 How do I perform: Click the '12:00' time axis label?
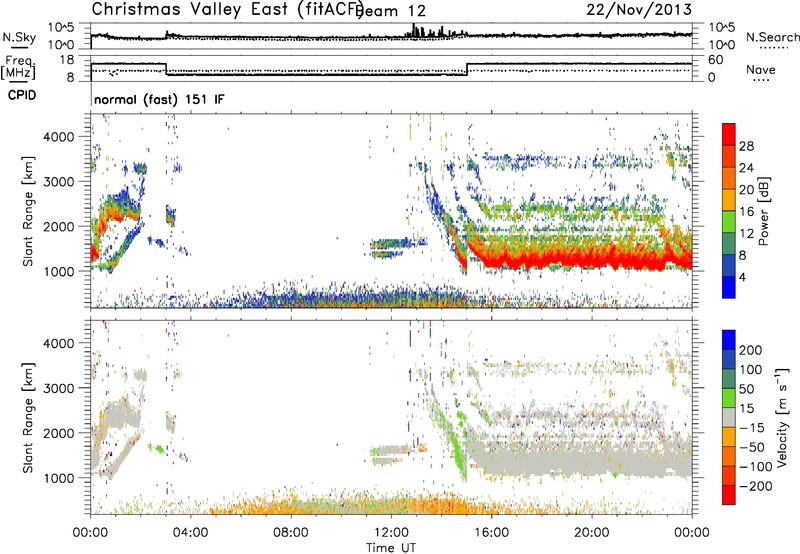coord(391,533)
